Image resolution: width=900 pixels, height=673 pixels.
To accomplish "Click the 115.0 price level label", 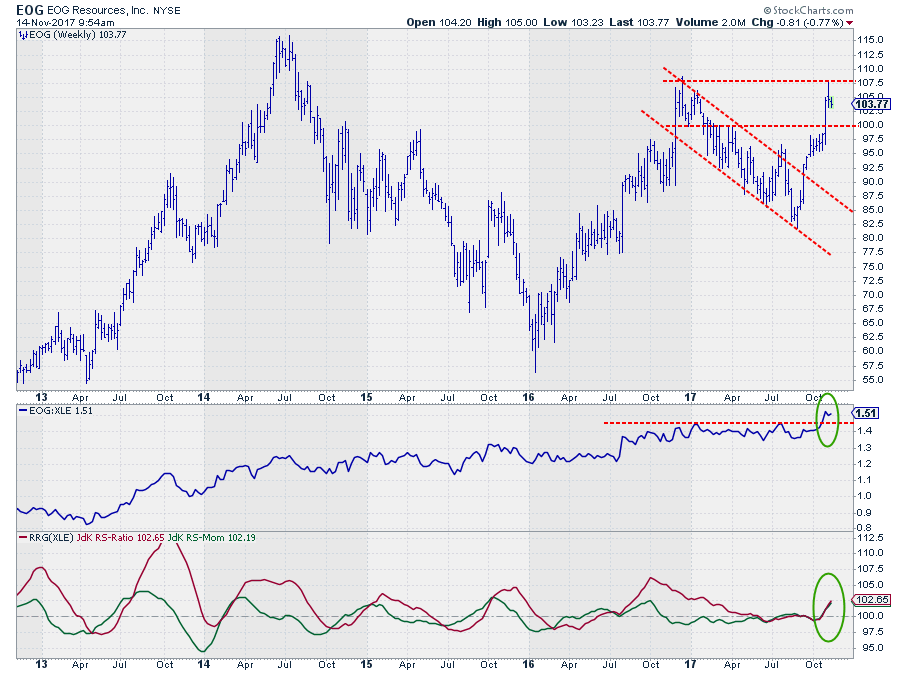I will coord(869,39).
